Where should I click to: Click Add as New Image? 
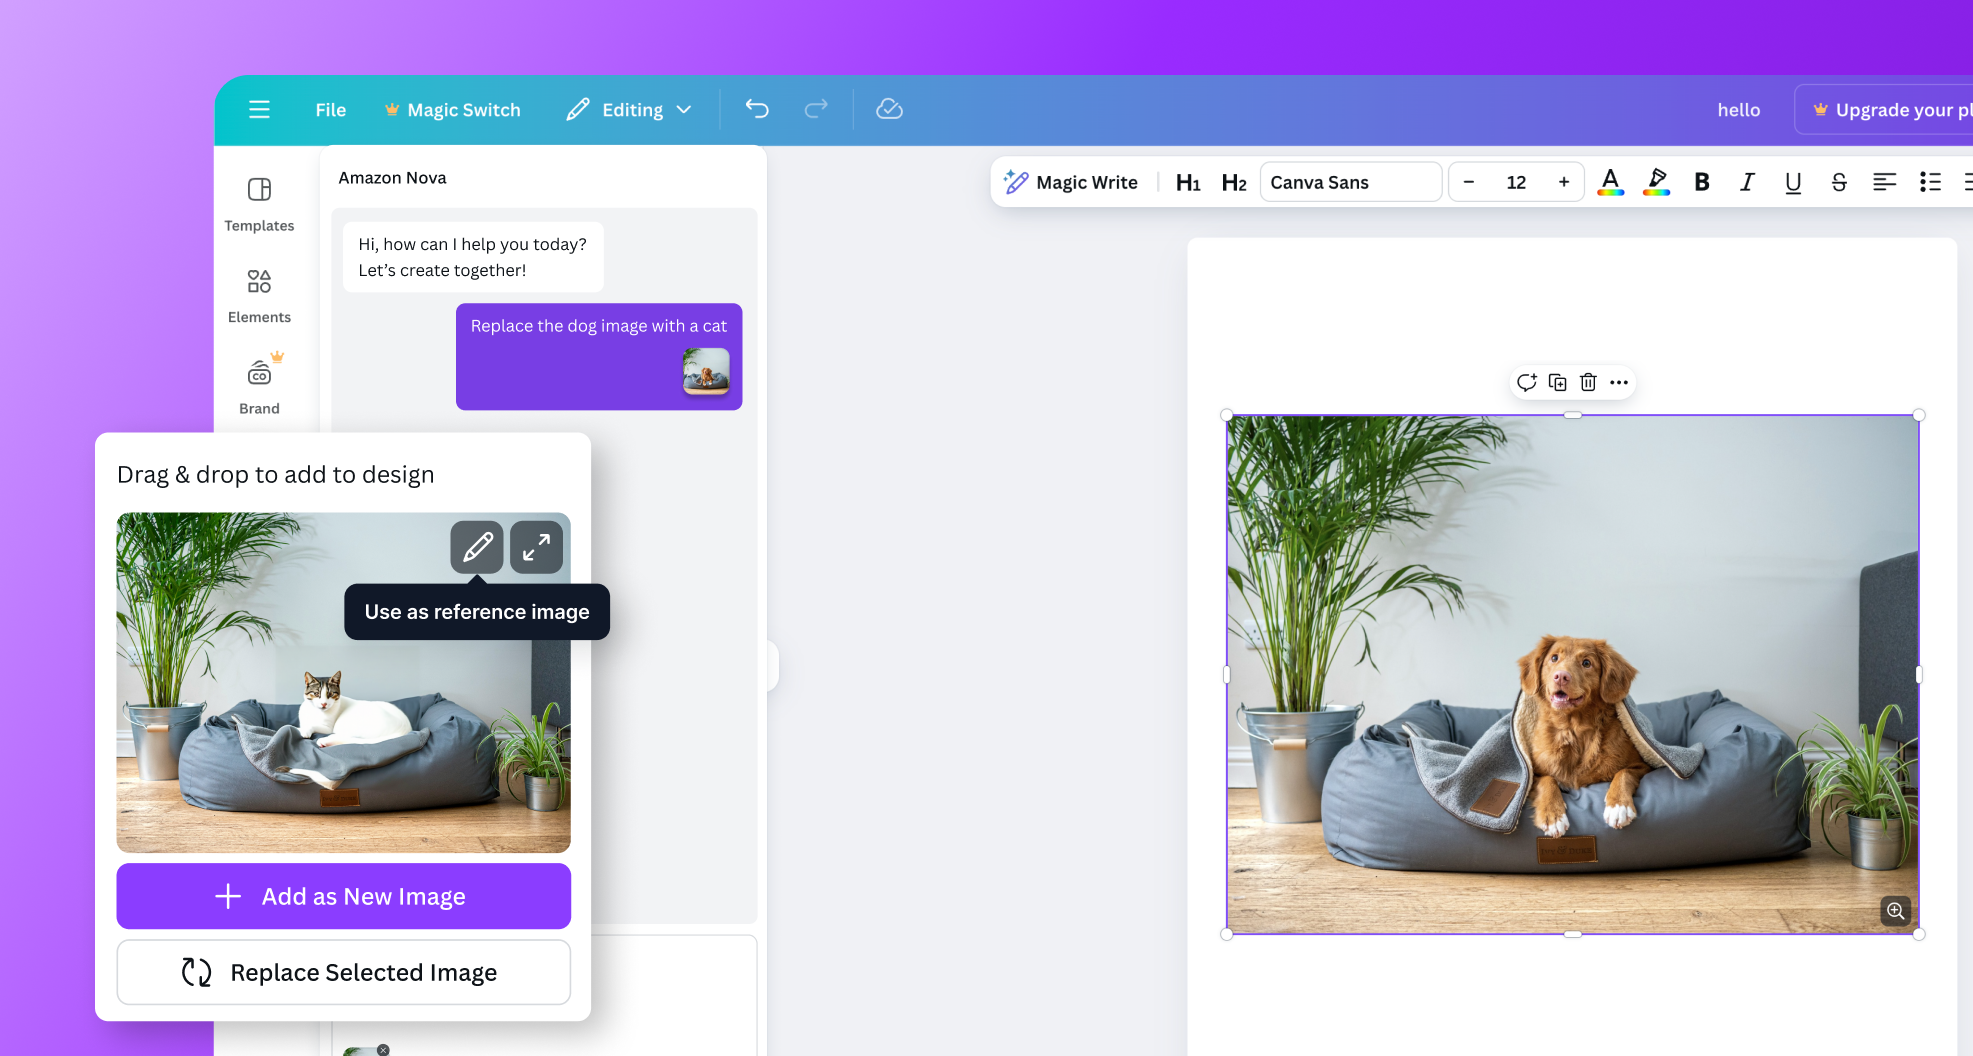[x=343, y=896]
